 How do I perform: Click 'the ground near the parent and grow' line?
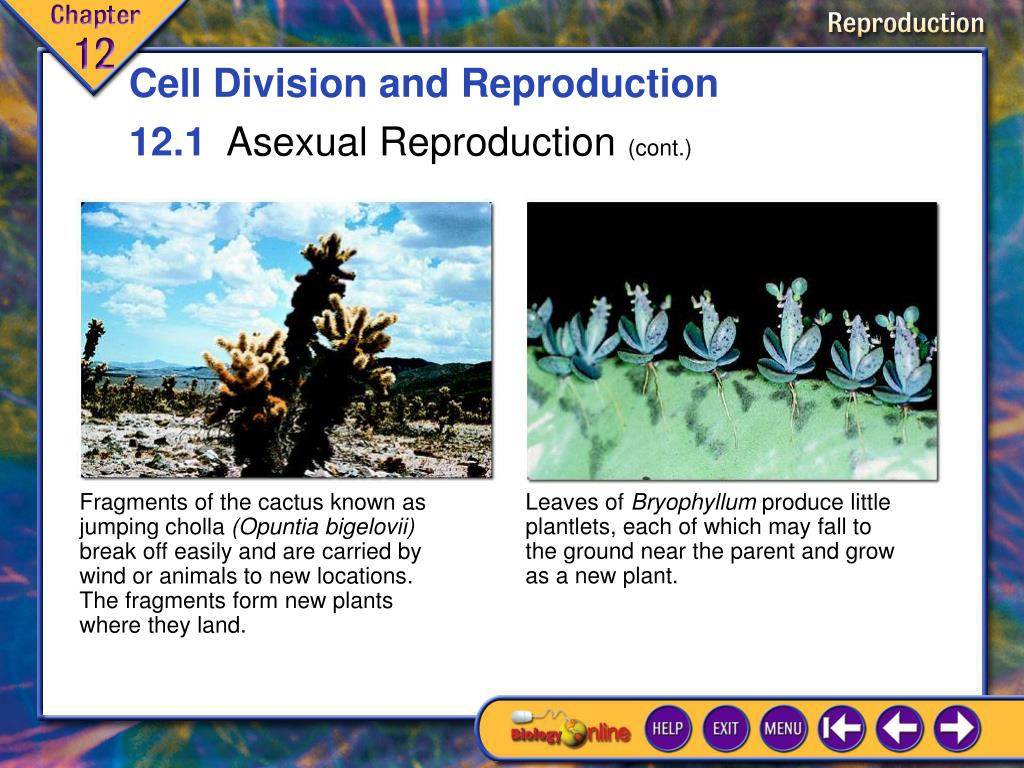pos(710,551)
